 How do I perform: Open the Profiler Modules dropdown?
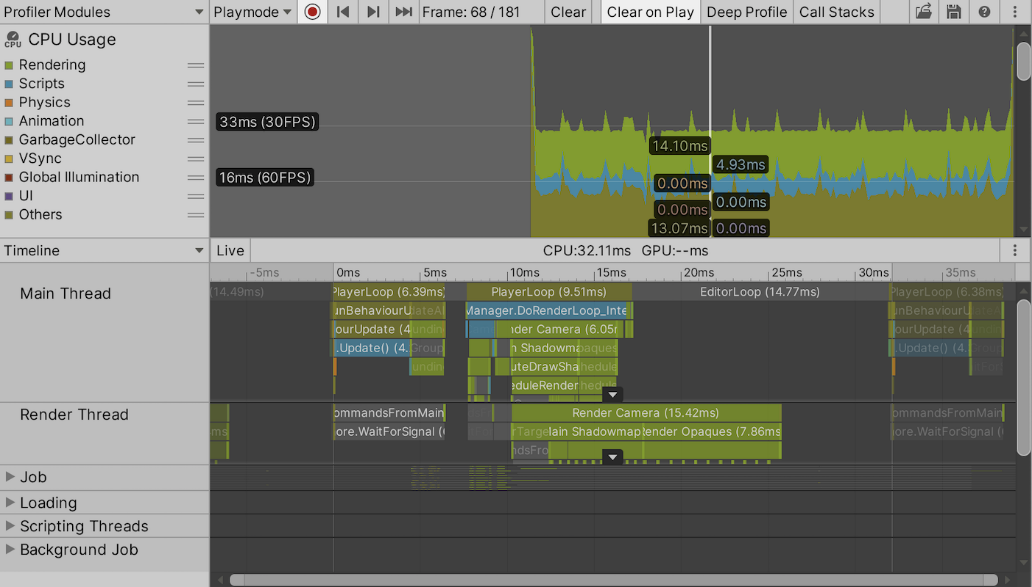point(104,12)
